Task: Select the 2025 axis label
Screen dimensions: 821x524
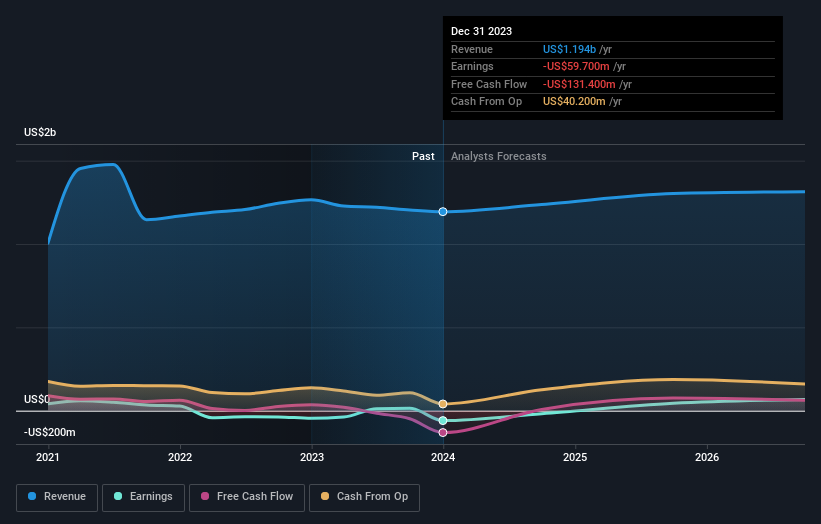Action: (575, 458)
